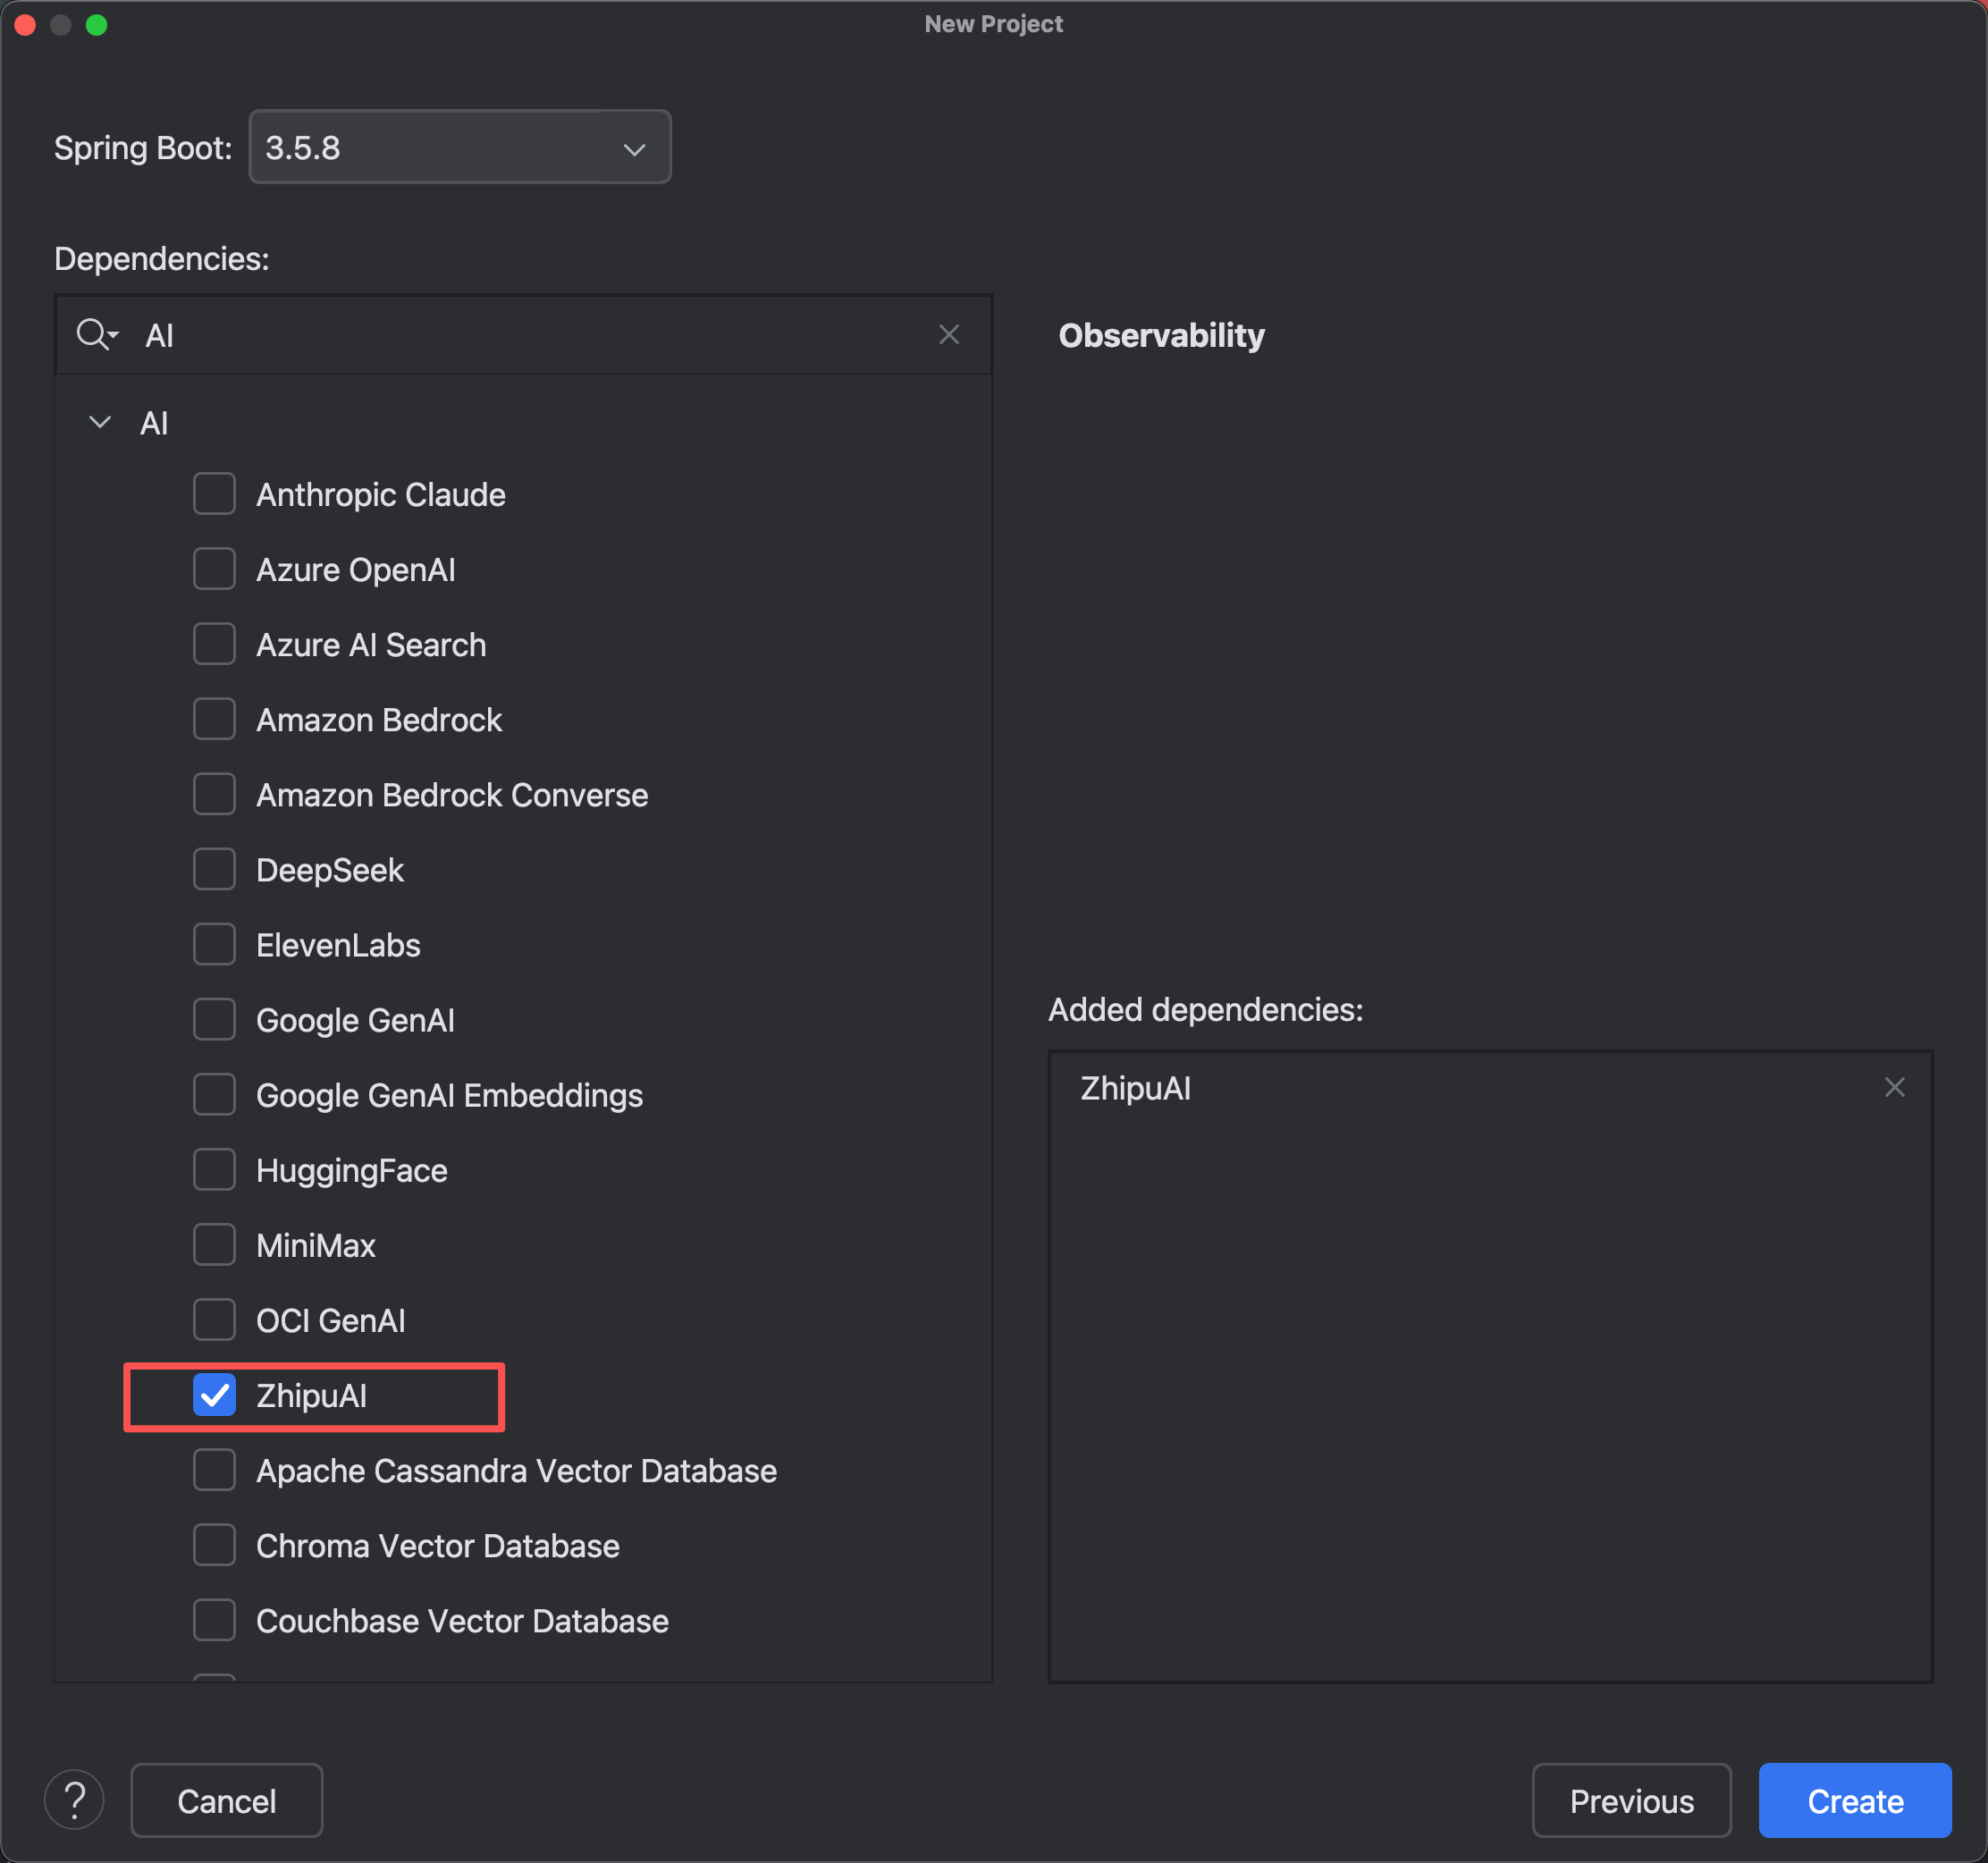1988x1863 pixels.
Task: Select the Amazon Bedrock Converse item
Action: 451,795
